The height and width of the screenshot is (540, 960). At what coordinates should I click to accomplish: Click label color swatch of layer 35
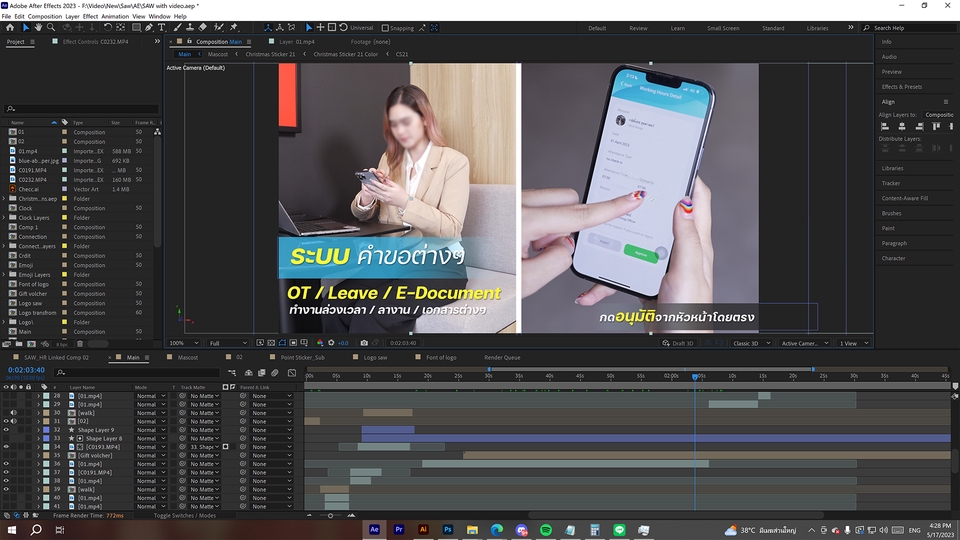[47, 456]
